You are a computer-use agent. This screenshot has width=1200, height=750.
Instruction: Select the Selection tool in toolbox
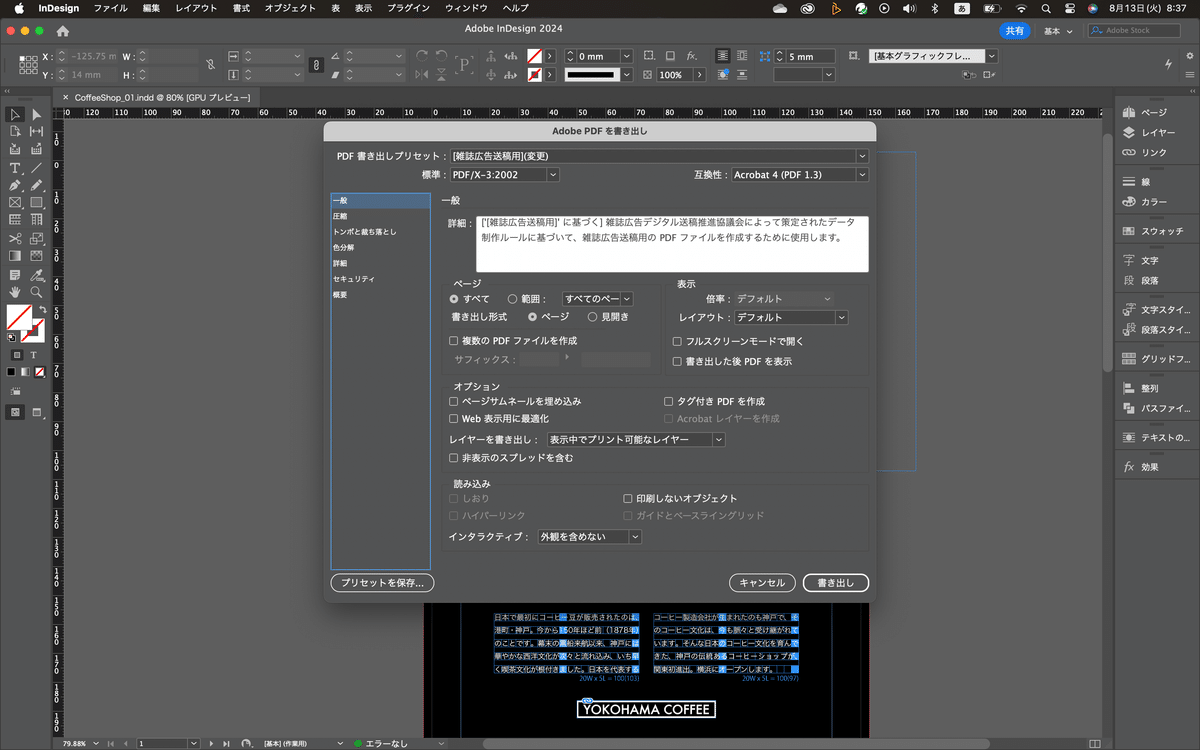15,115
